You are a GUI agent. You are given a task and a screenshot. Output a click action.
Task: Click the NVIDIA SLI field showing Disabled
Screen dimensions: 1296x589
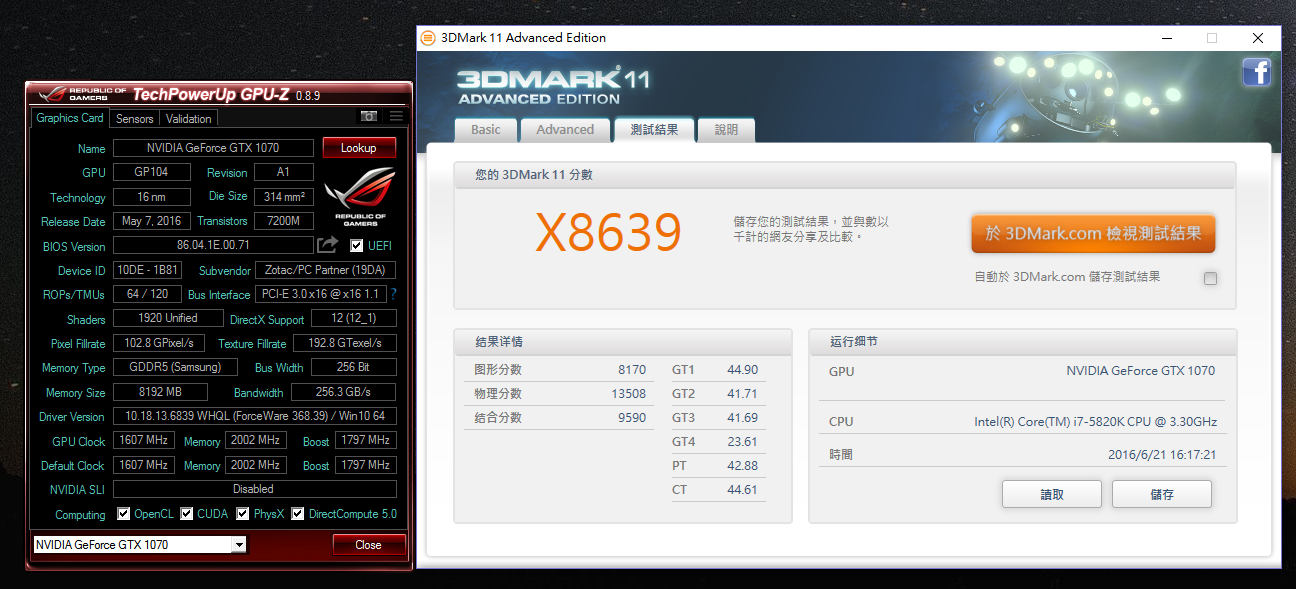255,489
